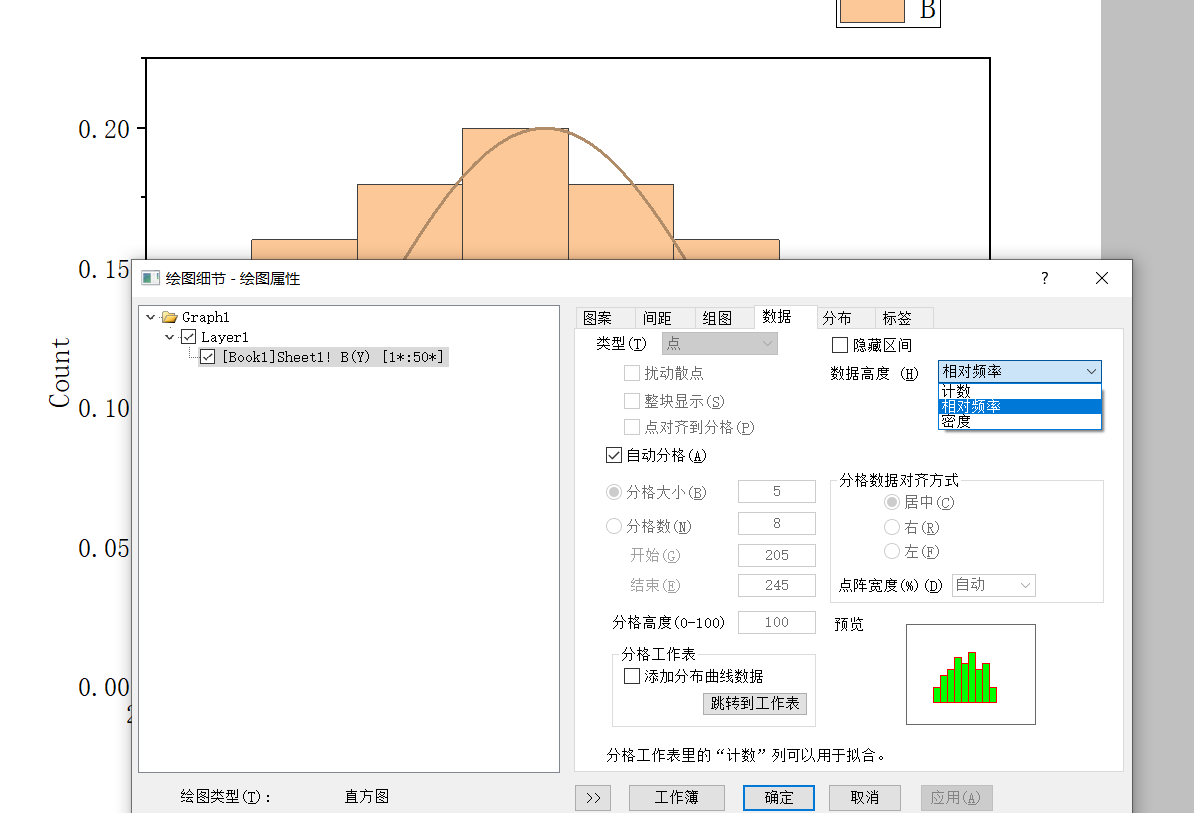Viewport: 1194px width, 813px height.
Task: Click the dialog title bar window icon
Action: click(151, 278)
